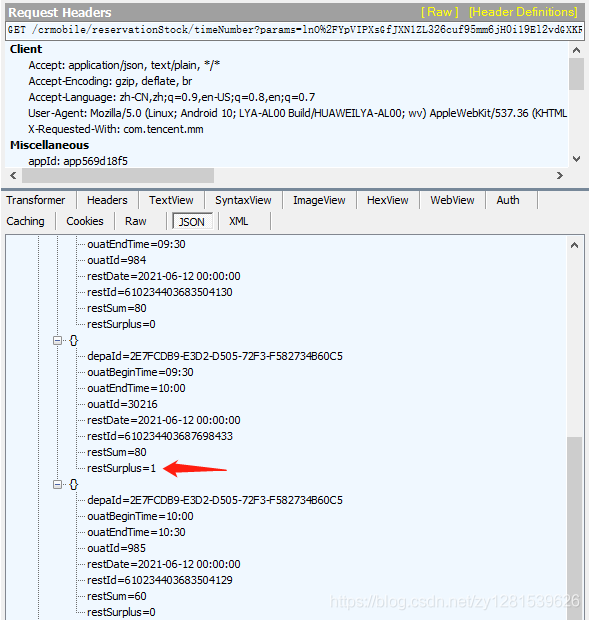
Task: Select the ouatBeginTime=10:00 node
Action: pos(140,516)
